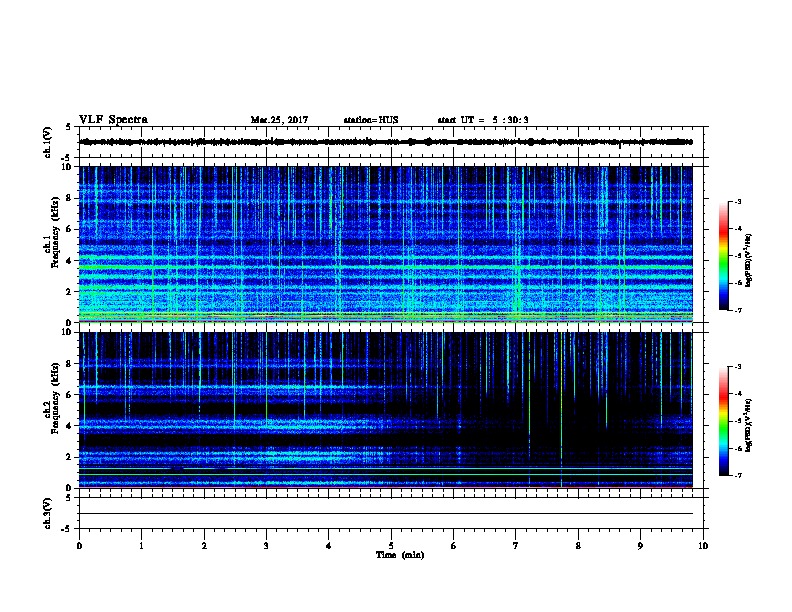Click the ch.1 colorbar log(PSD) label
Viewport: 792px width, 612px height.
point(749,260)
